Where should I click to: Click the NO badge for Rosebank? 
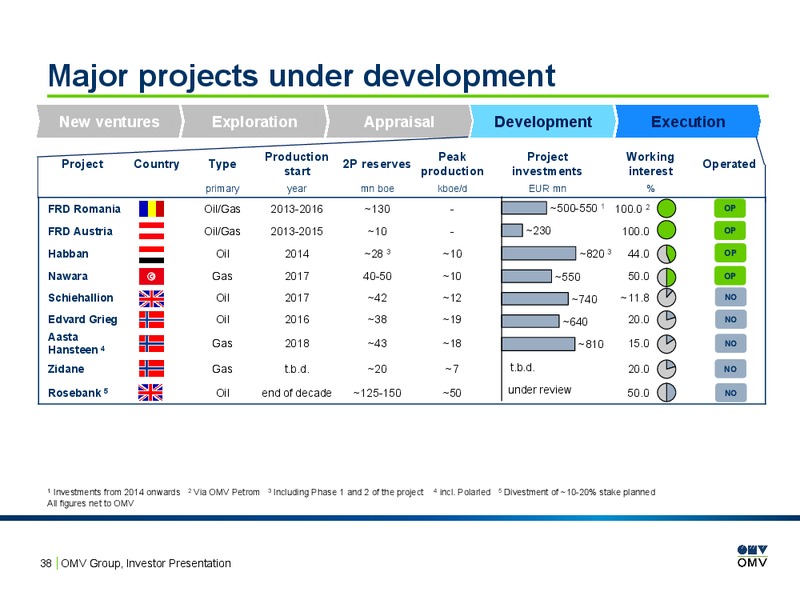[731, 393]
